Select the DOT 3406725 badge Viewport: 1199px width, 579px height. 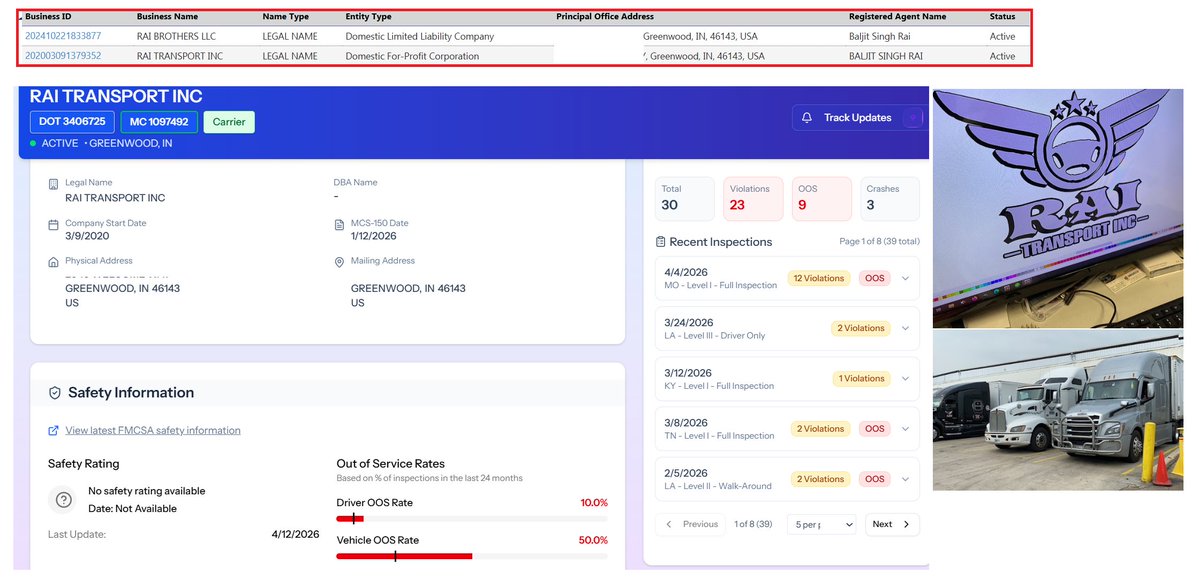[73, 122]
